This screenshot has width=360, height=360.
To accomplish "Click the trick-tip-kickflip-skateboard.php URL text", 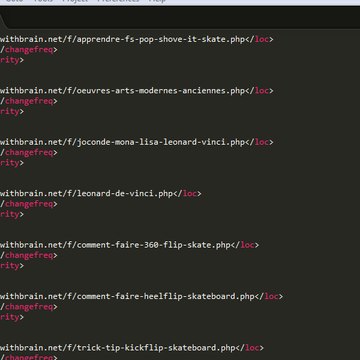I will point(118,348).
